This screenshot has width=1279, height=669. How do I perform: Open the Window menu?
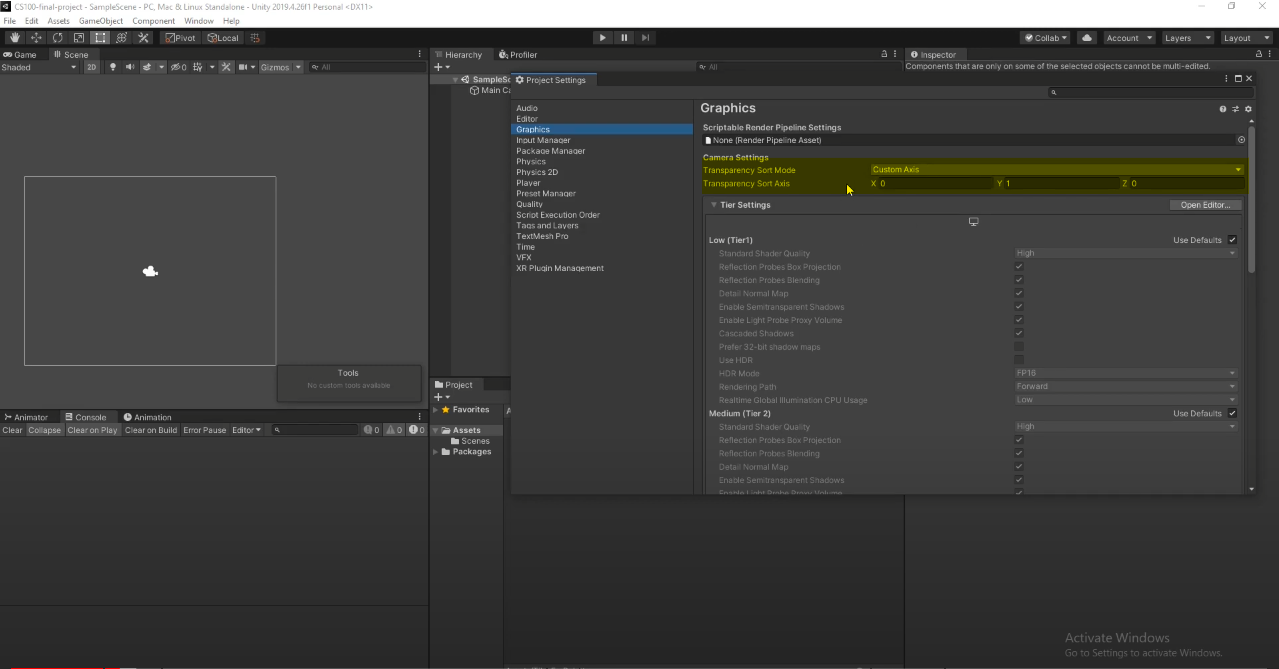pos(198,21)
